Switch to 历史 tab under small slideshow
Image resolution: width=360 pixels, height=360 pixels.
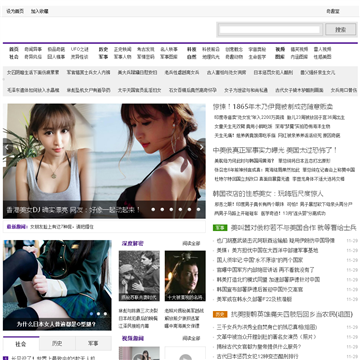coord(57,343)
